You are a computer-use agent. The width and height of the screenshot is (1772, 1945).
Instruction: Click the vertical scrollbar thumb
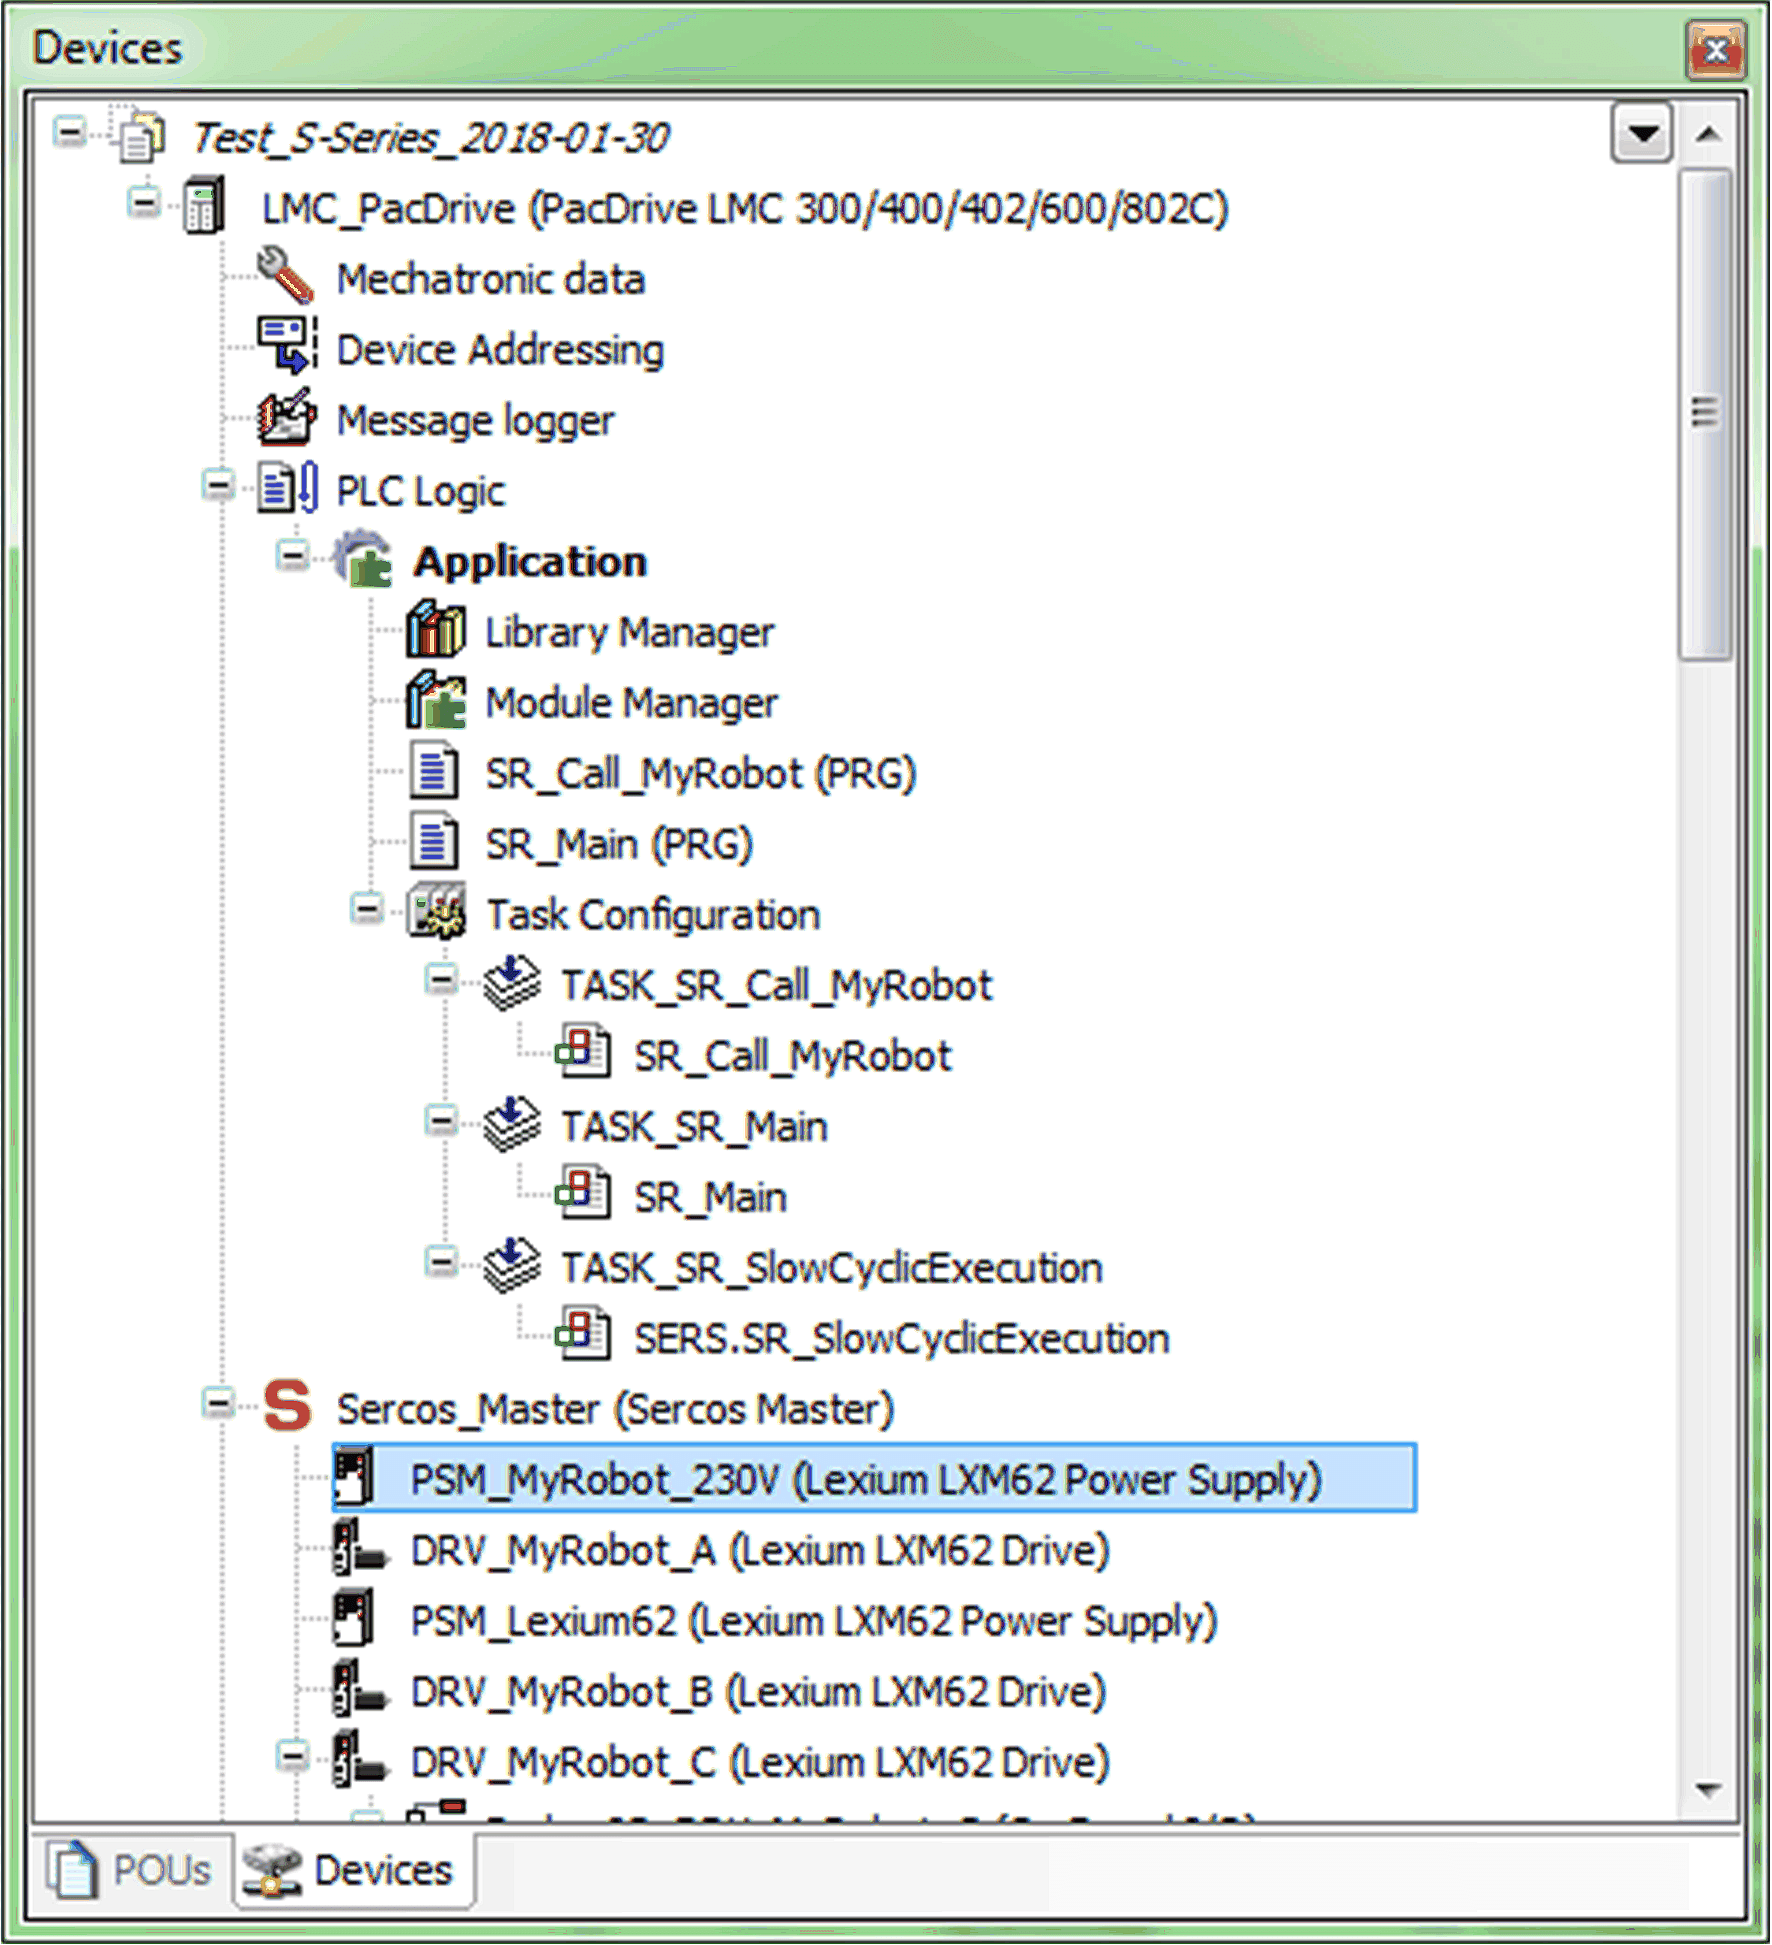pyautogui.click(x=1706, y=414)
